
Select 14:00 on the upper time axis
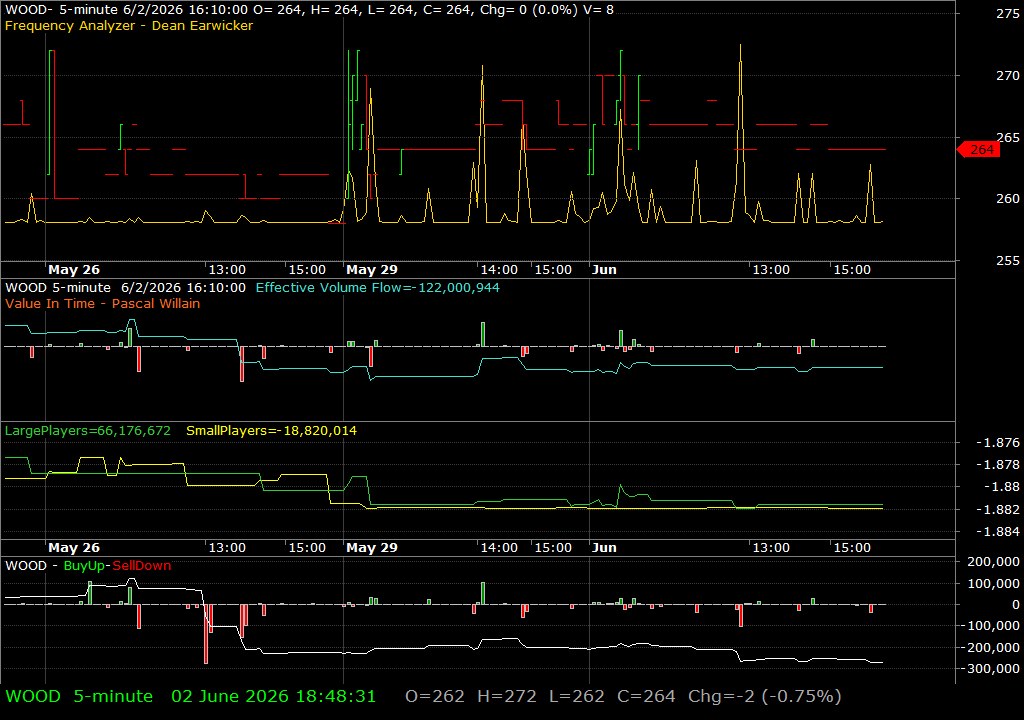[499, 270]
